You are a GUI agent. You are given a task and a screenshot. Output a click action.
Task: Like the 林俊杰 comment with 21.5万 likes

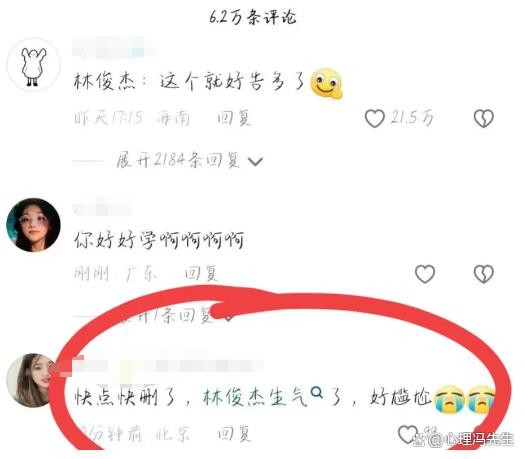[x=375, y=119]
